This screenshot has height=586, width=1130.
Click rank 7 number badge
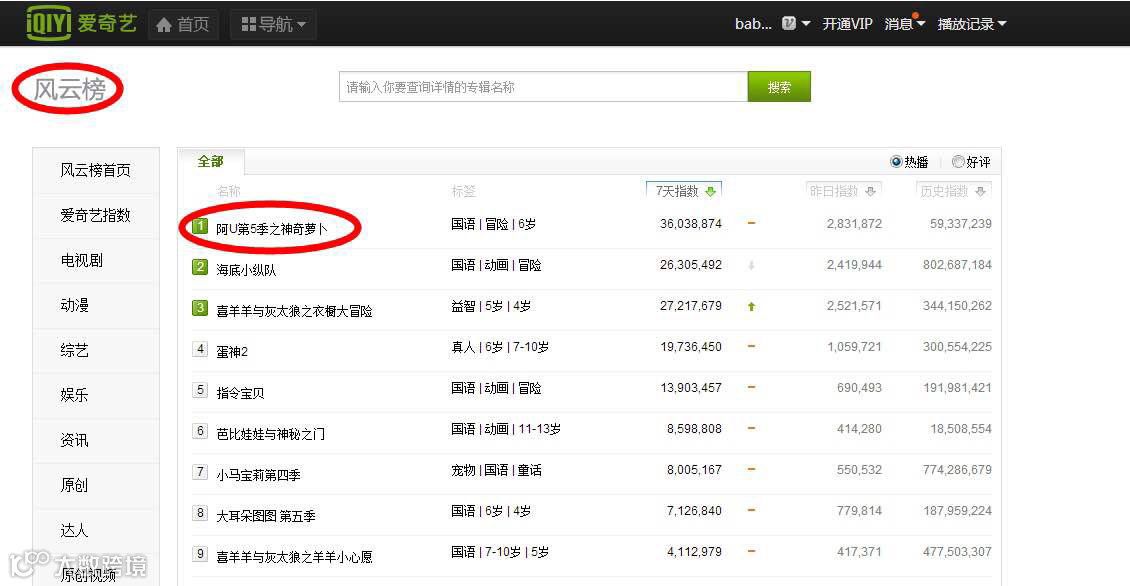click(x=200, y=473)
